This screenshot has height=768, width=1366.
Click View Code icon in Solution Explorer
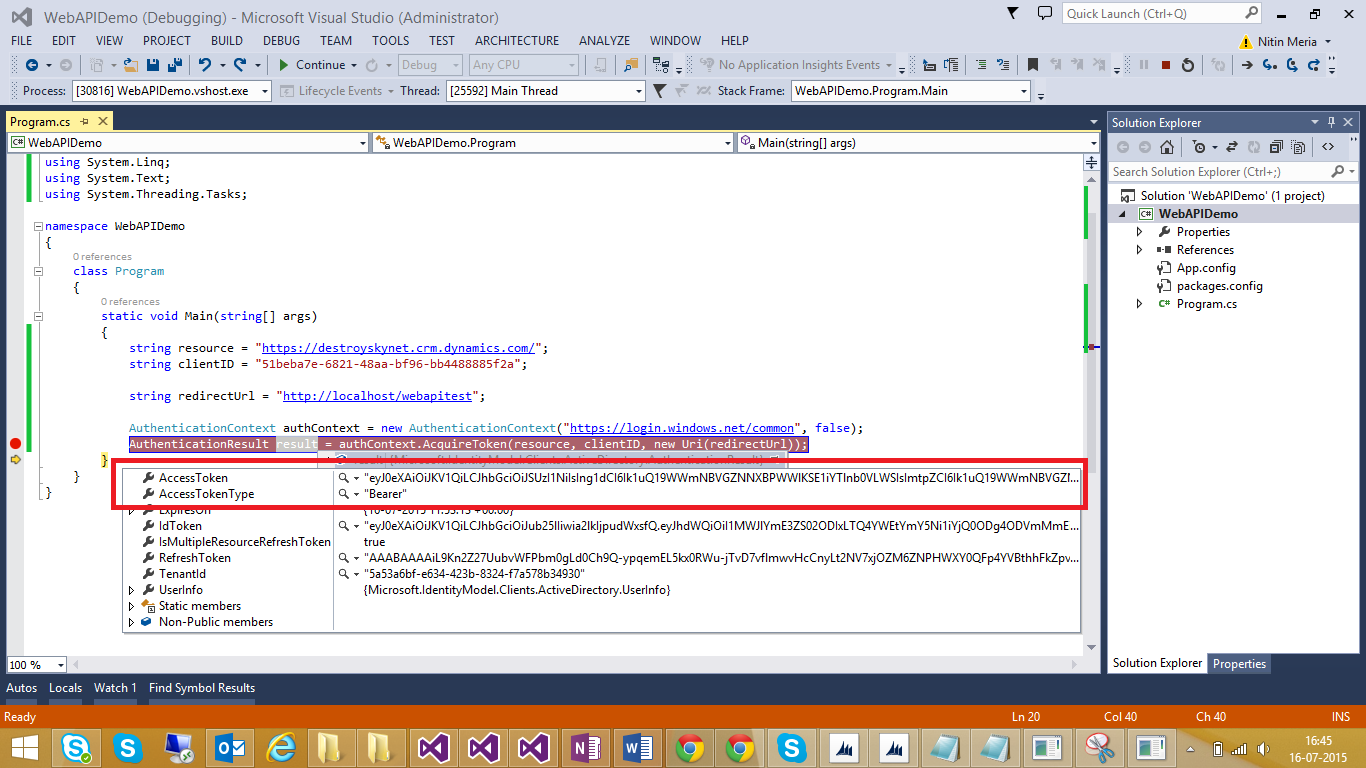tap(1328, 147)
